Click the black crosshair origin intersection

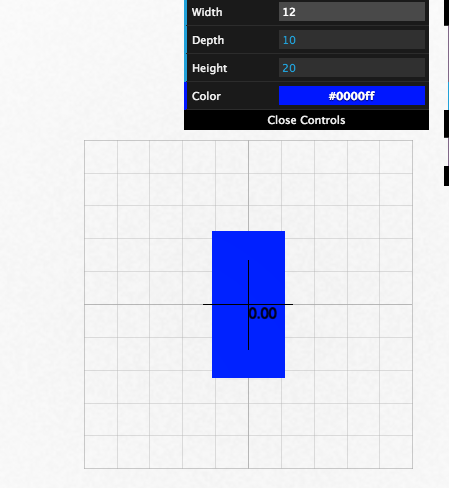click(248, 304)
